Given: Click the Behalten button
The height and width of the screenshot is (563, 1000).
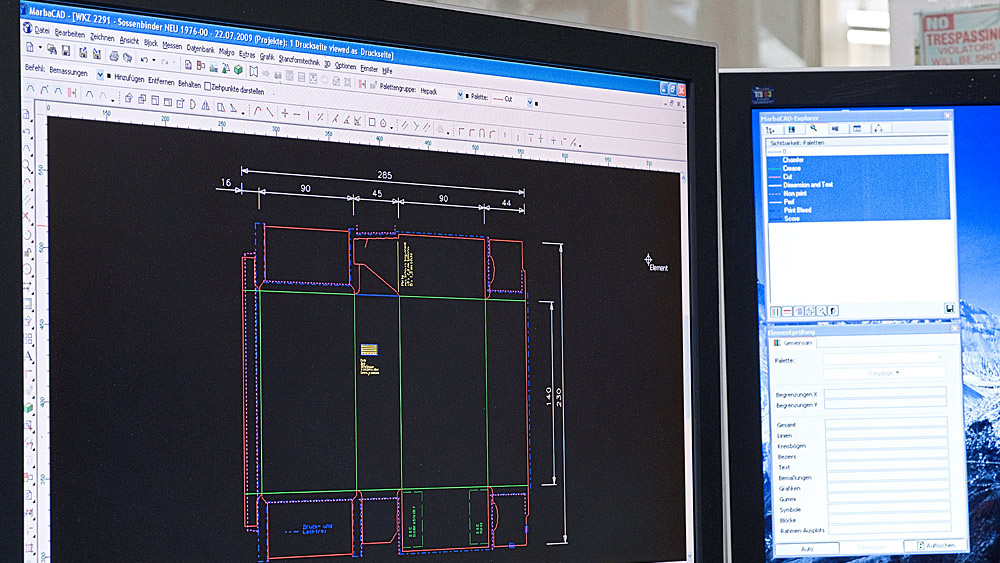Looking at the screenshot, I should tap(189, 84).
